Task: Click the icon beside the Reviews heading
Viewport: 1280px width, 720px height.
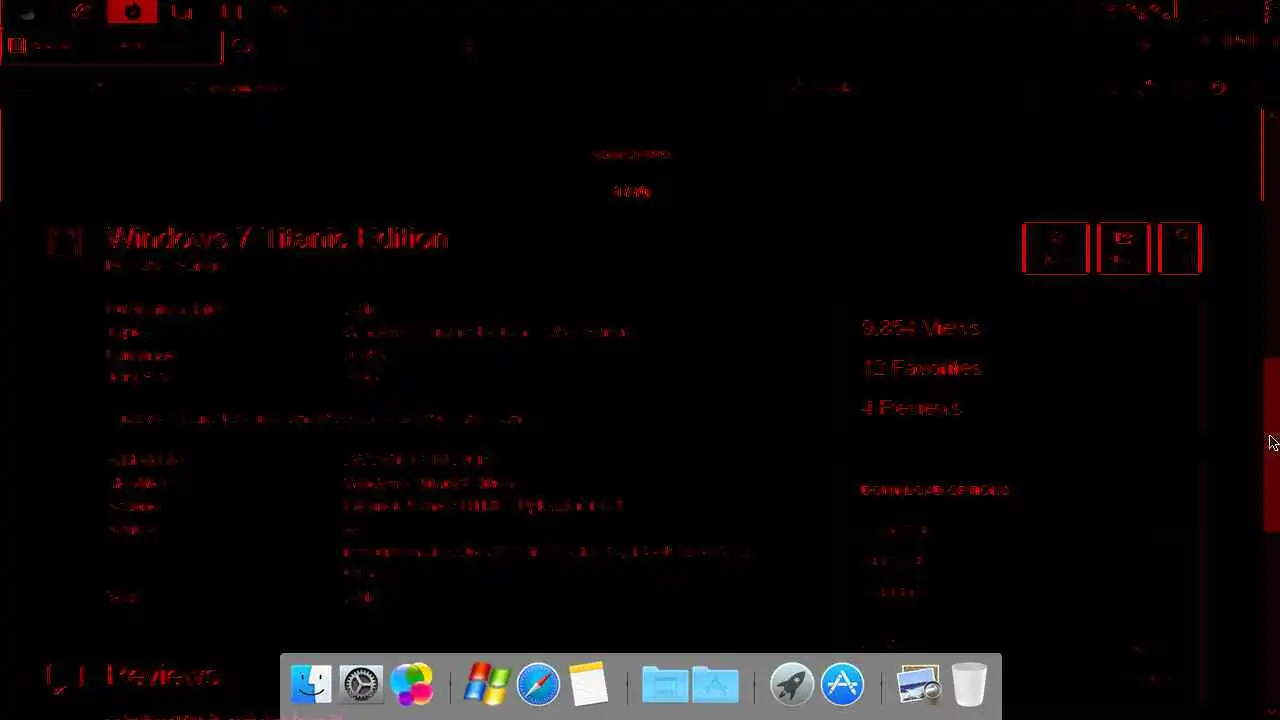Action: point(63,678)
